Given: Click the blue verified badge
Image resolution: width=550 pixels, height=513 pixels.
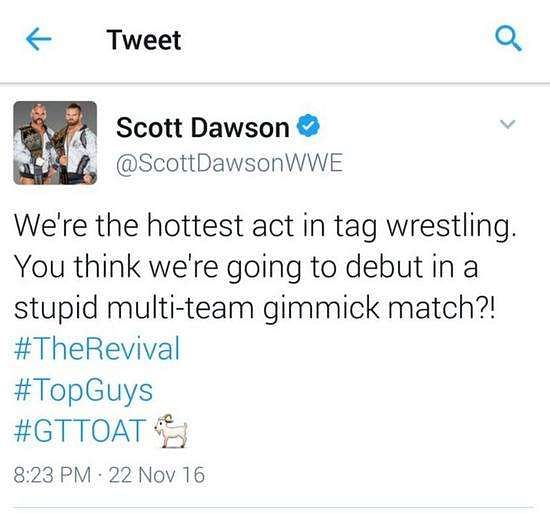Looking at the screenshot, I should (309, 125).
